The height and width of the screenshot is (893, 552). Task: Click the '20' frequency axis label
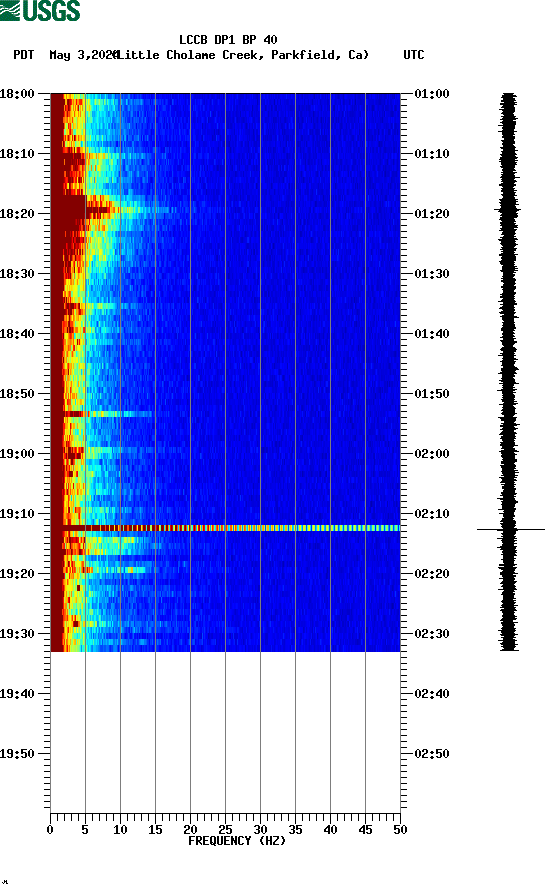point(190,830)
